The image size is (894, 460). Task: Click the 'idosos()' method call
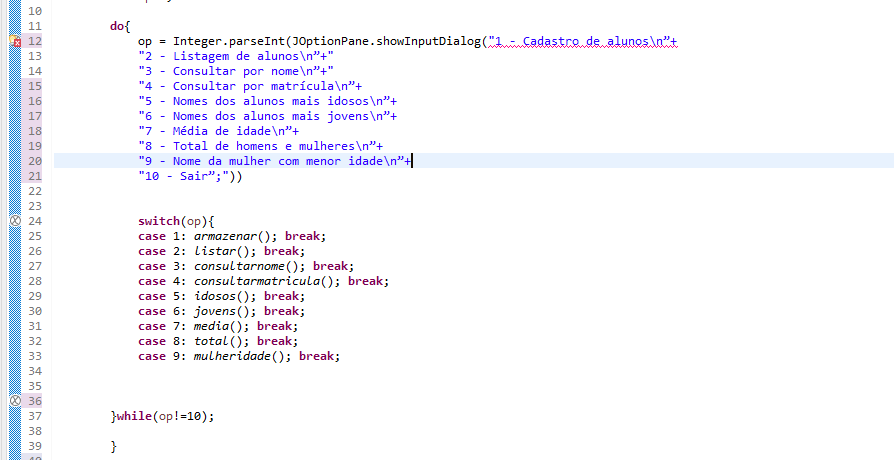222,296
